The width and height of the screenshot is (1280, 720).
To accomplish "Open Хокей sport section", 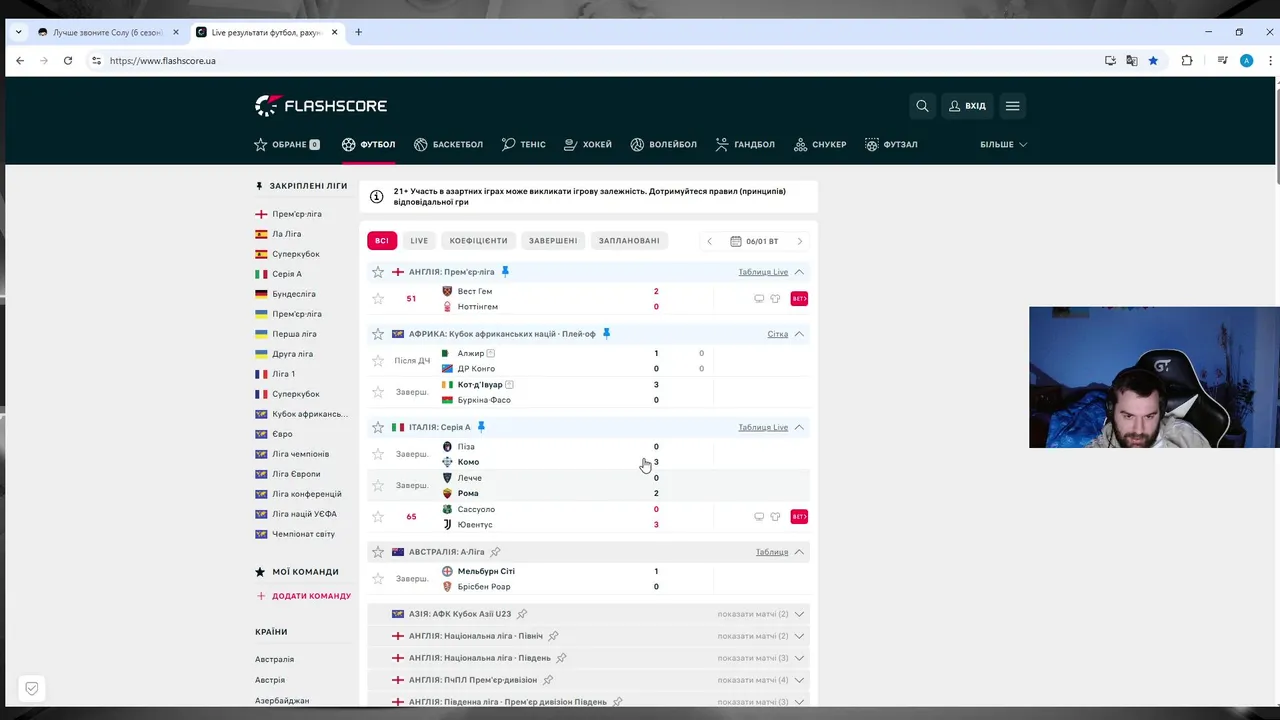I will point(588,145).
